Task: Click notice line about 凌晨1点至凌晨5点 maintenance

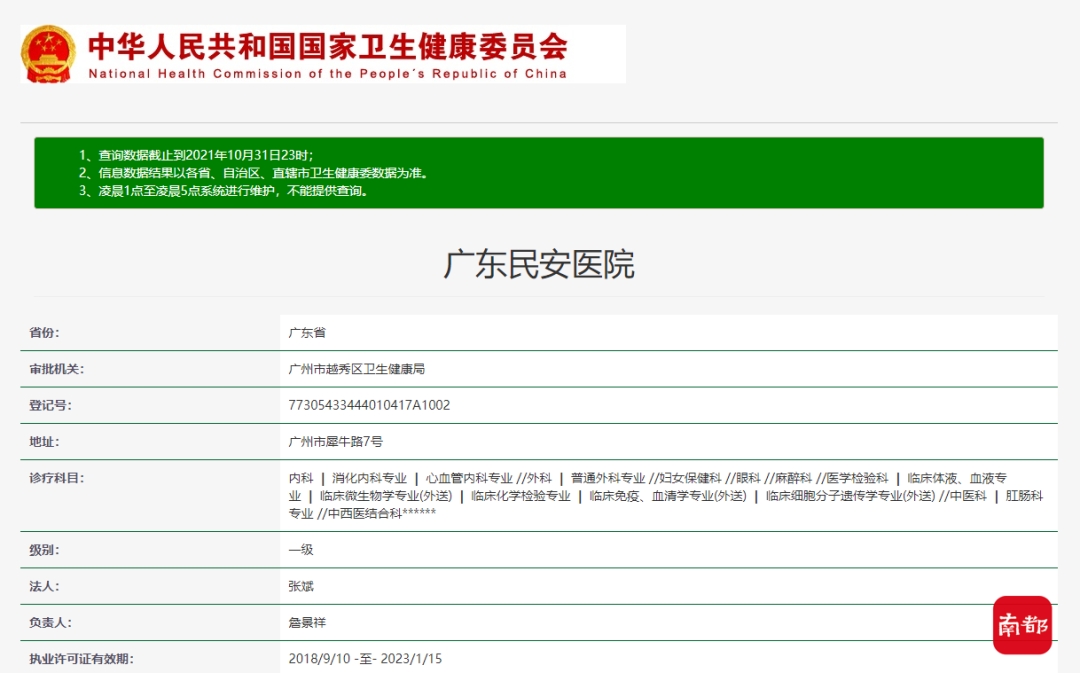Action: pyautogui.click(x=224, y=191)
